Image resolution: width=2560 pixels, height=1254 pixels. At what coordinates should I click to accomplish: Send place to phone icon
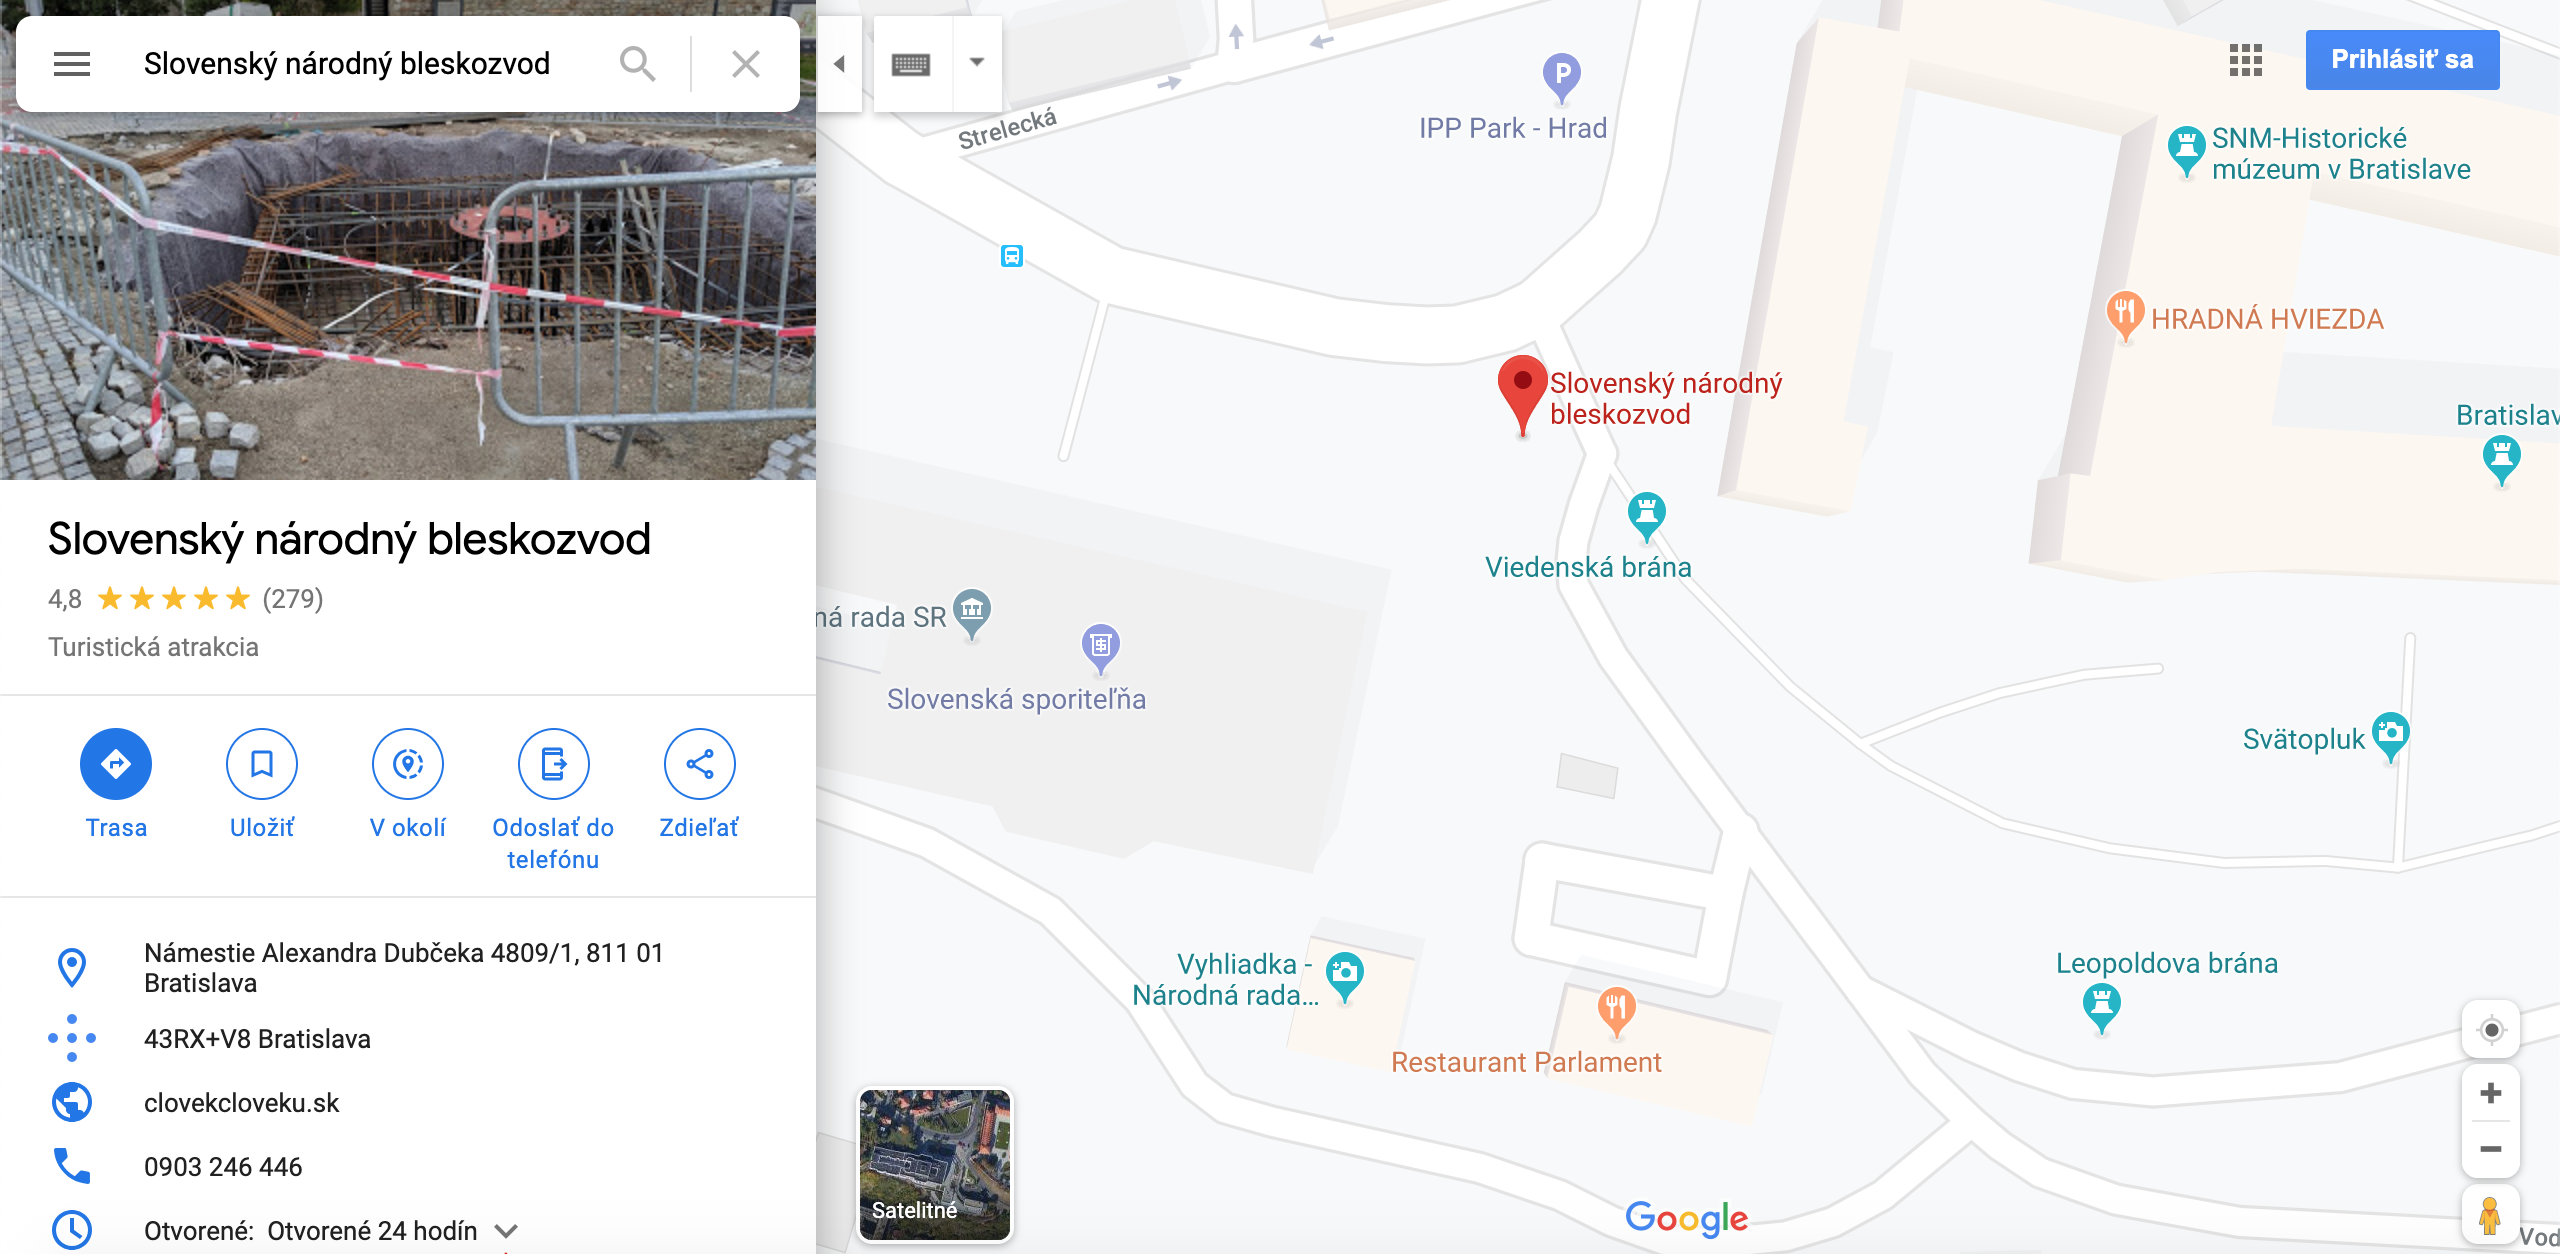(553, 764)
